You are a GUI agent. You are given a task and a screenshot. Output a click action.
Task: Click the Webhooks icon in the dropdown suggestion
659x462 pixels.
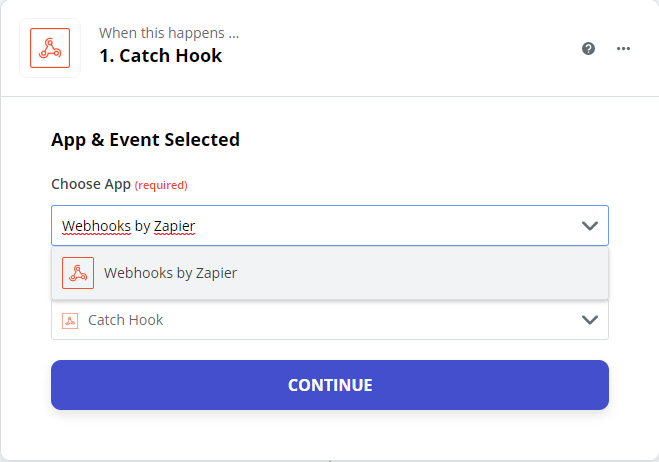pyautogui.click(x=78, y=273)
